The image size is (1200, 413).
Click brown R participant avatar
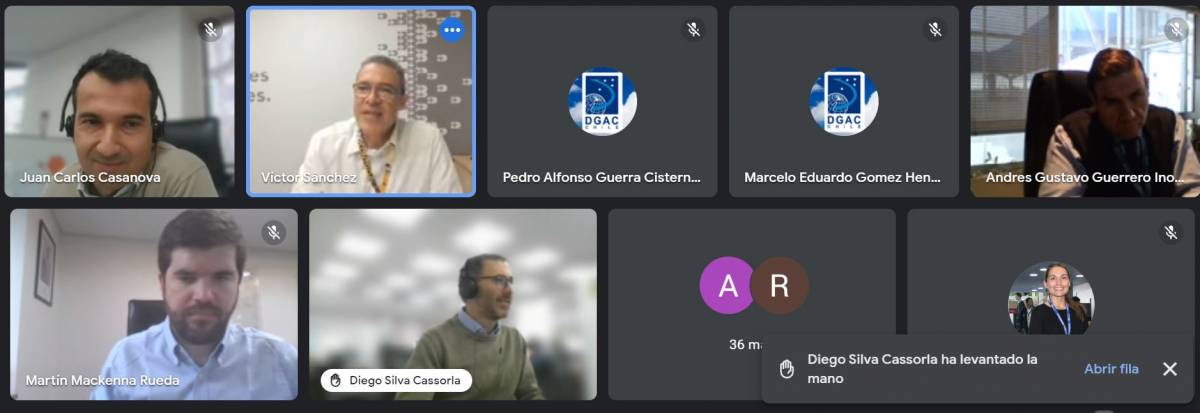tap(780, 286)
